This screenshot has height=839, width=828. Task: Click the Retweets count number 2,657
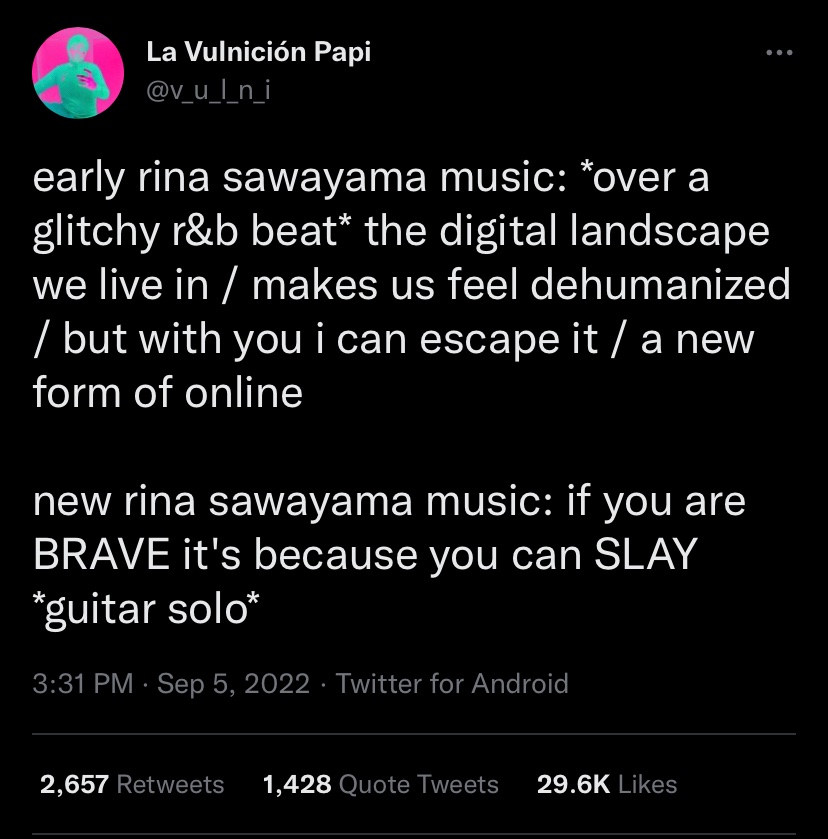point(74,784)
